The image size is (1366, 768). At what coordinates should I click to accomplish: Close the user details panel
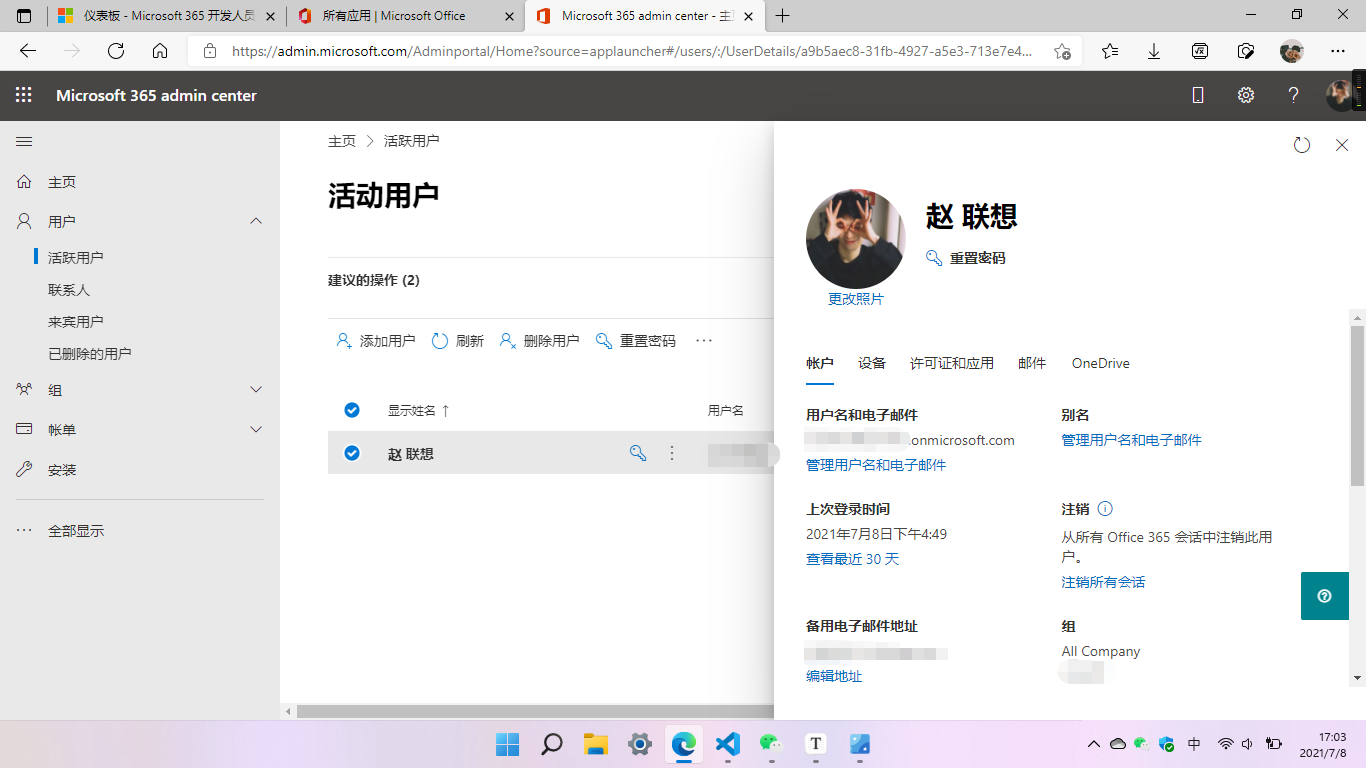pyautogui.click(x=1342, y=145)
